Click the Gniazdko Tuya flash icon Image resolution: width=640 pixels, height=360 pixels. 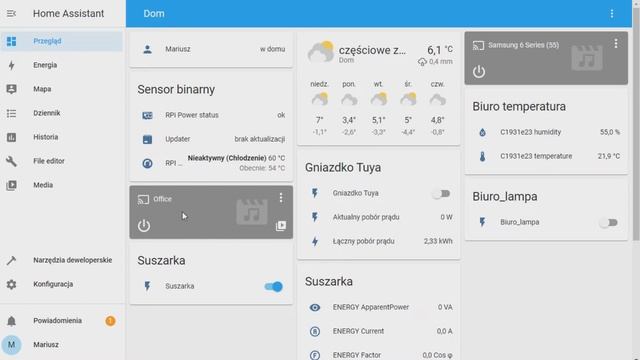coord(315,193)
